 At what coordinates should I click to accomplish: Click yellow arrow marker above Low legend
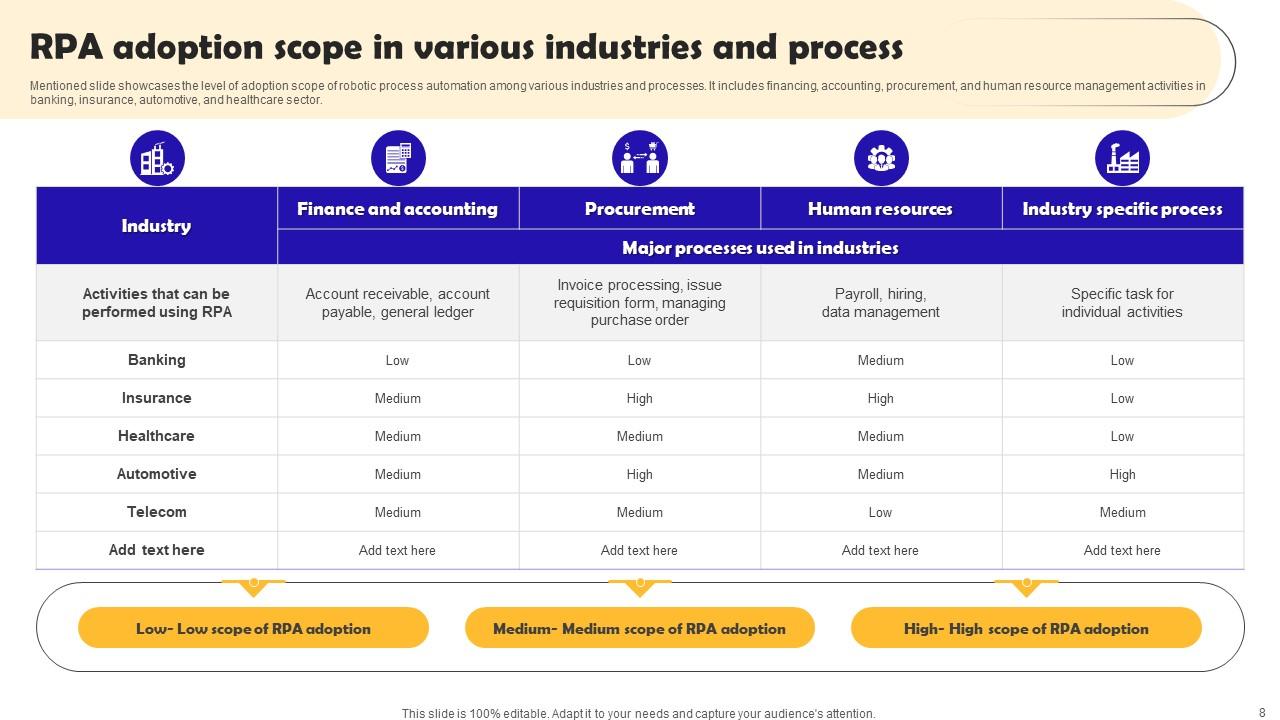254,586
